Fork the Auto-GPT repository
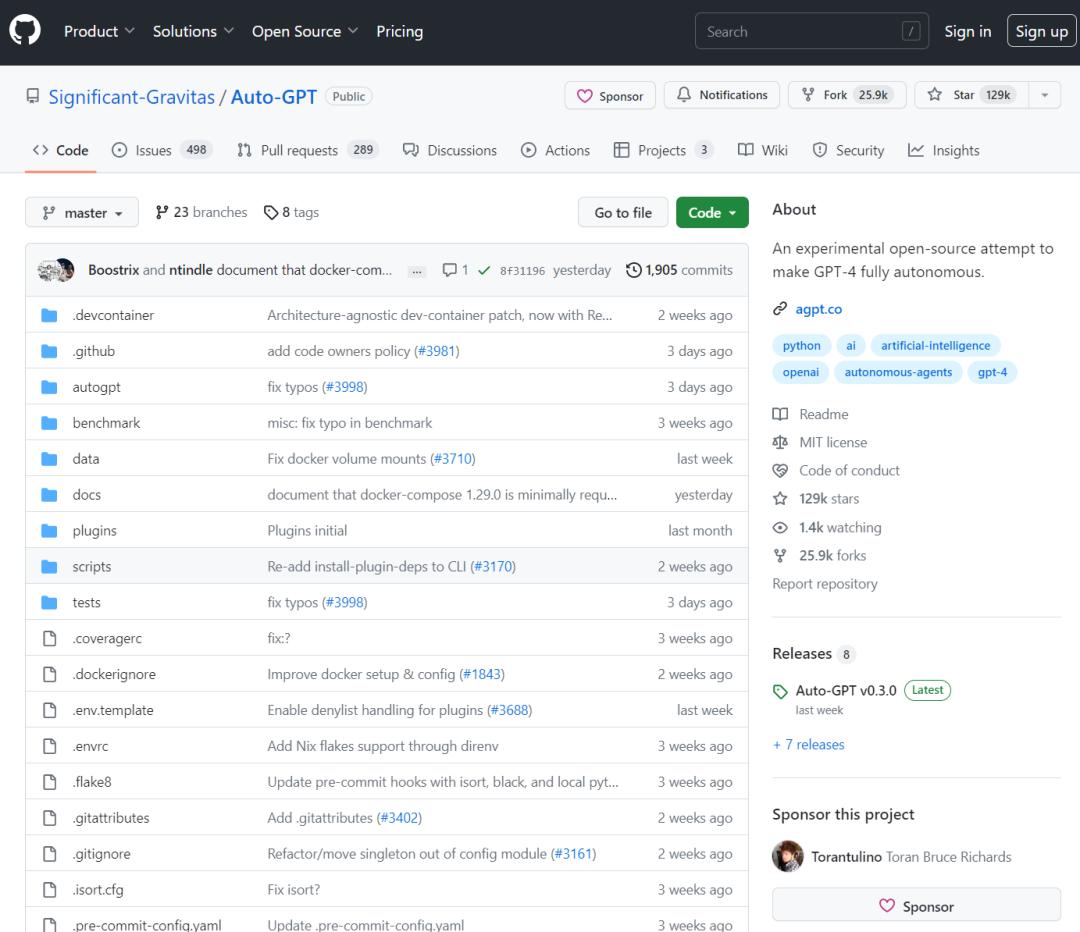The width and height of the screenshot is (1080, 932). (847, 96)
